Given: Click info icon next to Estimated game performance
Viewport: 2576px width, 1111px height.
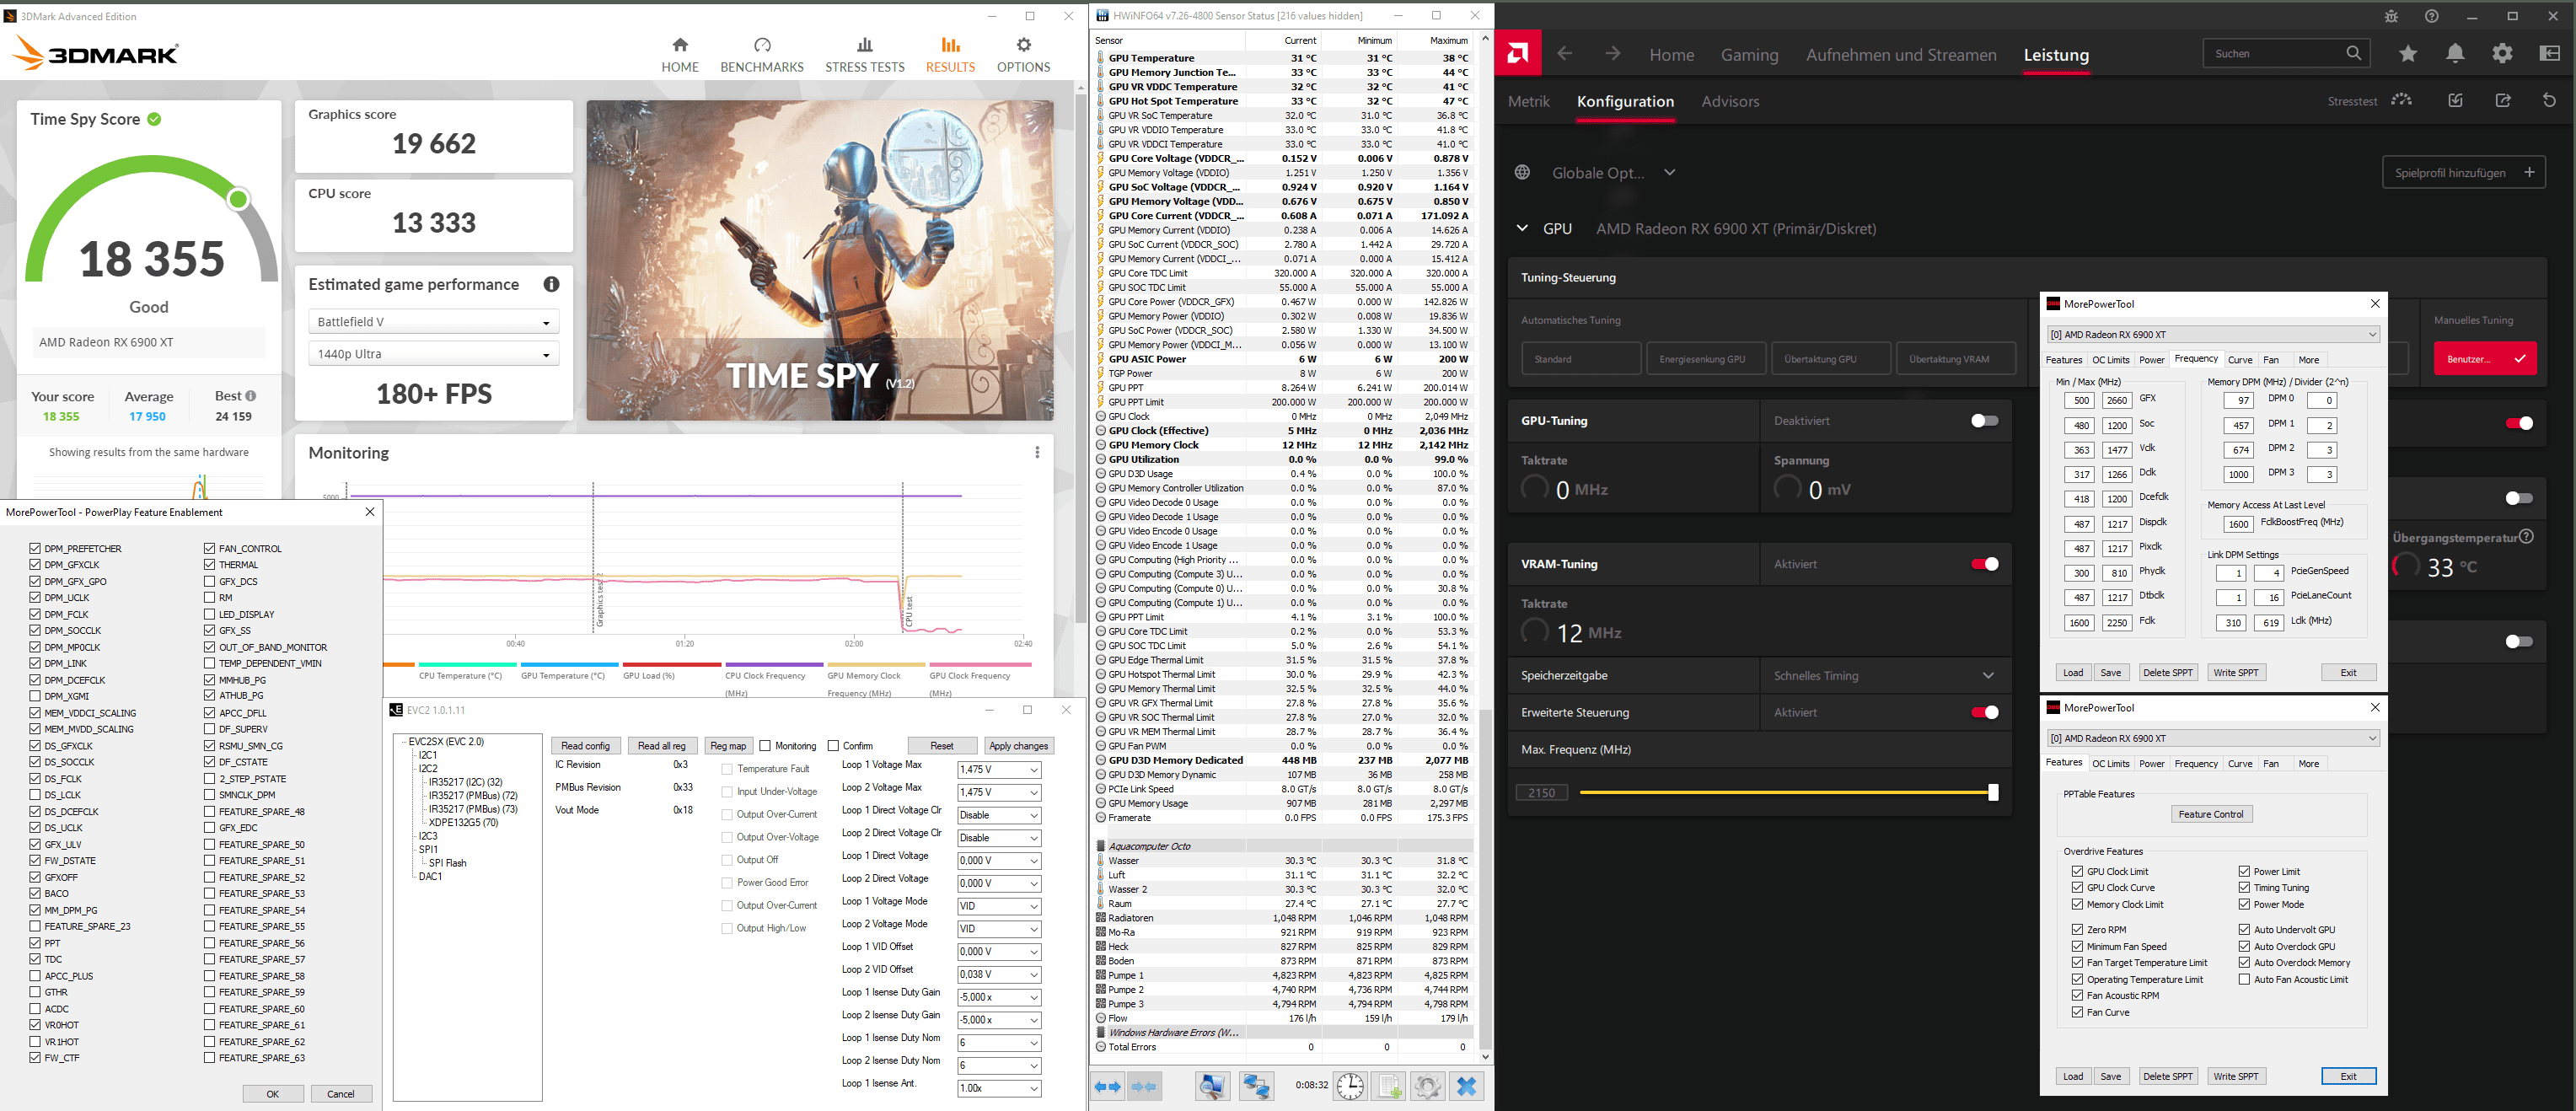Looking at the screenshot, I should pyautogui.click(x=551, y=285).
